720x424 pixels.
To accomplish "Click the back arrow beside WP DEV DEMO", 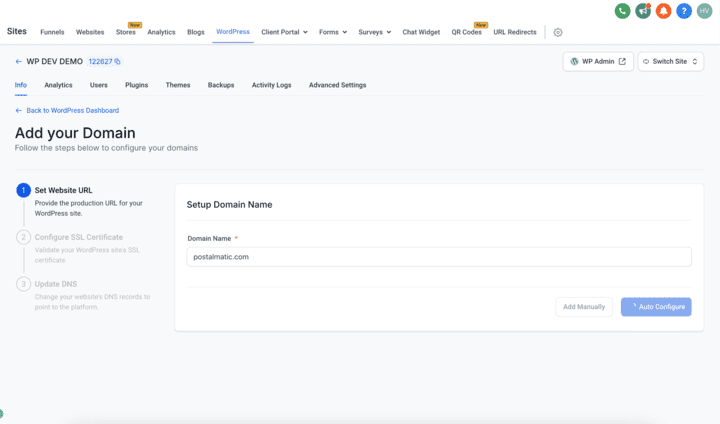I will 18,62.
